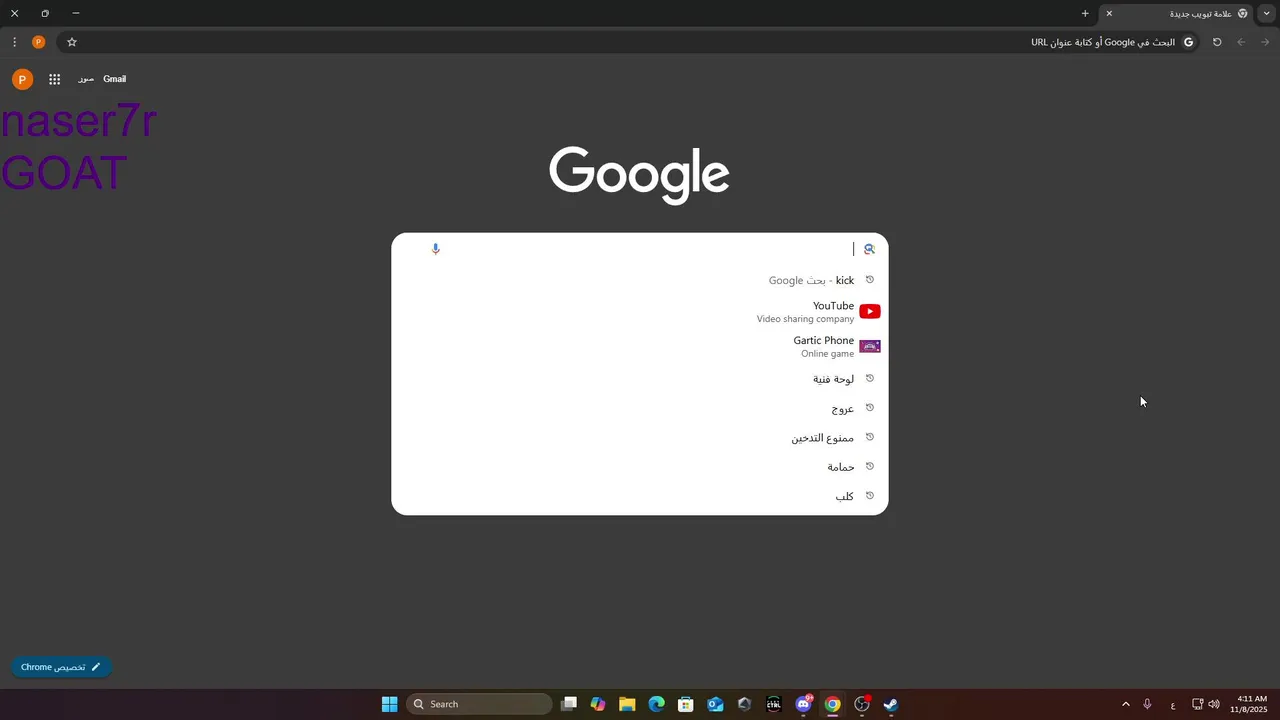1280x720 pixels.
Task: Select the ممنوع التدخين suggestion
Action: (640, 437)
